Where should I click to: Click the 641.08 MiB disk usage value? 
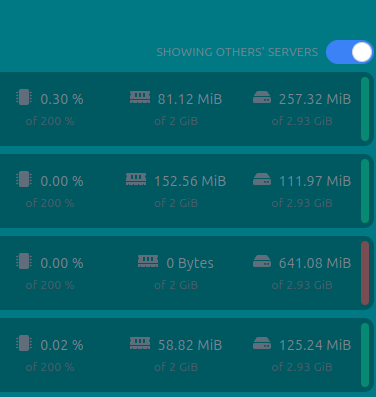point(315,263)
